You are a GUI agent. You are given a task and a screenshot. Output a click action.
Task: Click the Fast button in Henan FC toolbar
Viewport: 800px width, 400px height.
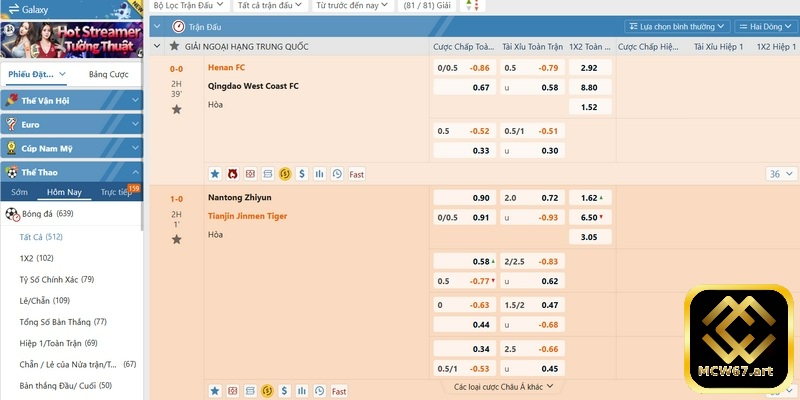point(356,174)
